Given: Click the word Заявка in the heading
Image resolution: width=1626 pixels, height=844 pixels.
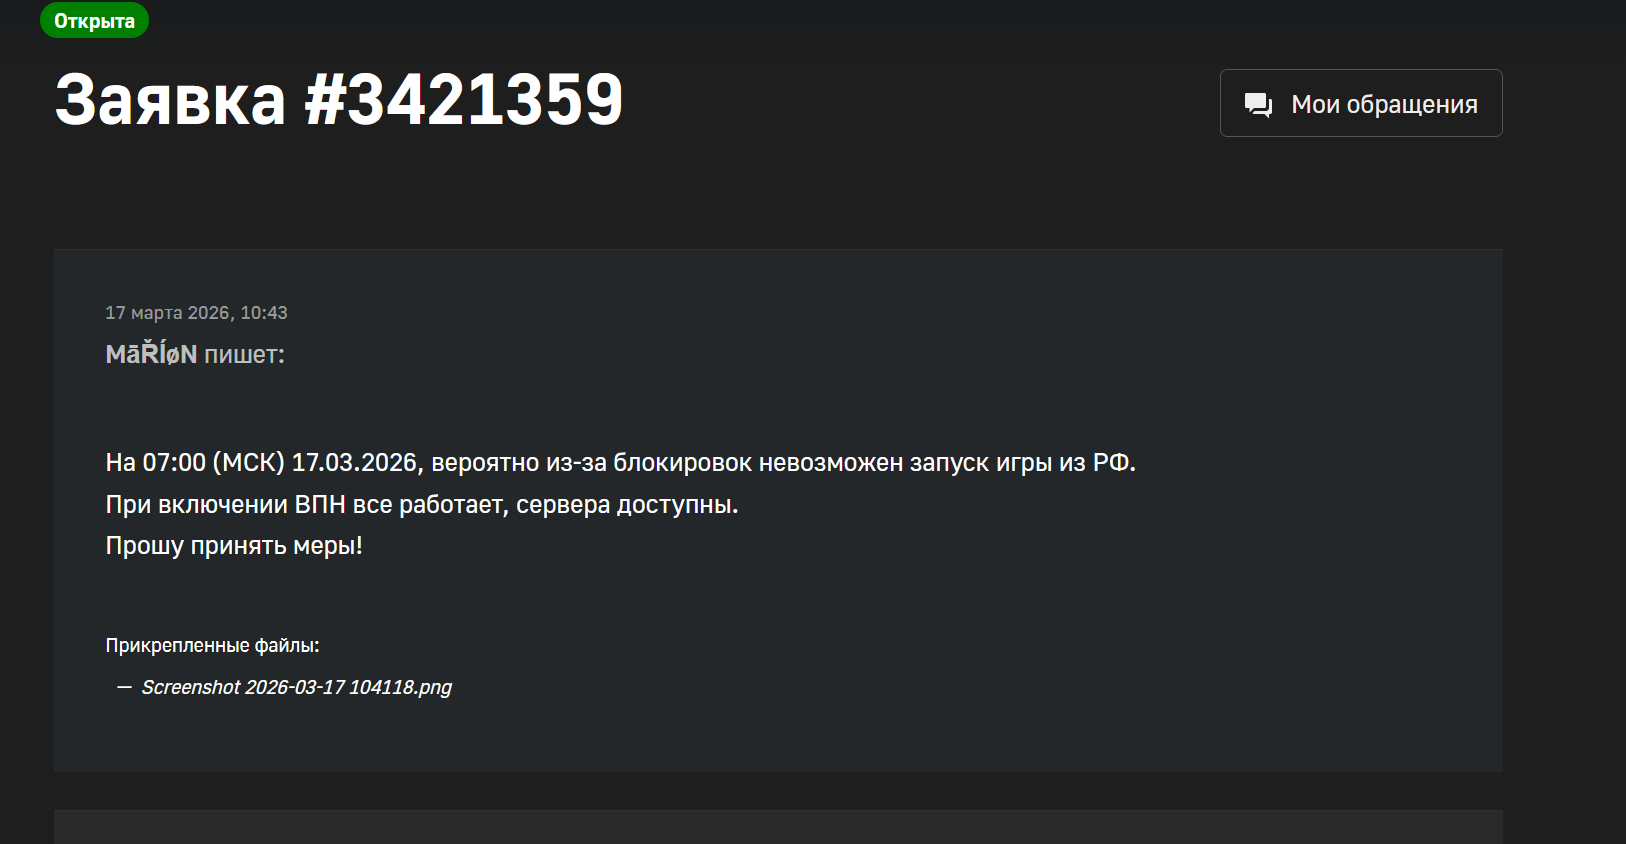Looking at the screenshot, I should point(170,101).
